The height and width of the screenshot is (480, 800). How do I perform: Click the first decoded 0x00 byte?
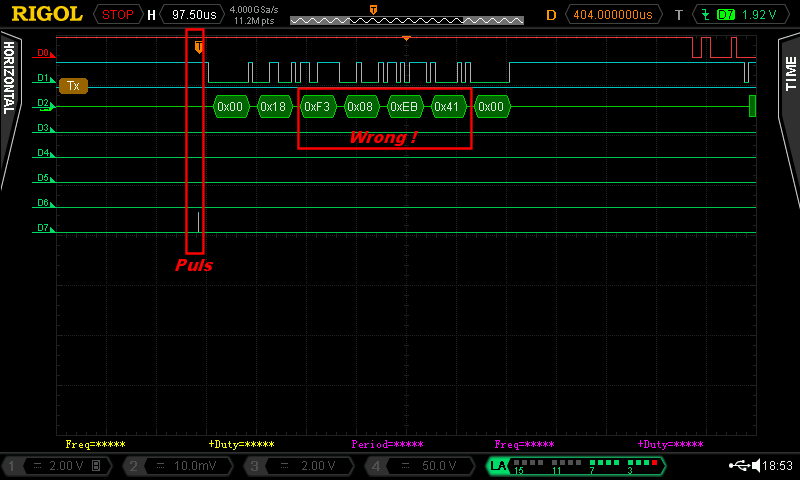point(230,107)
